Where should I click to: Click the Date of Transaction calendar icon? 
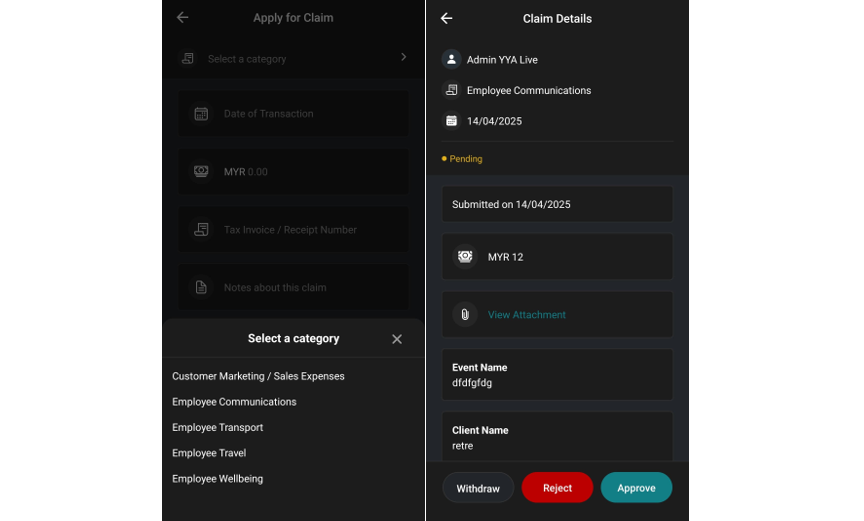point(201,113)
